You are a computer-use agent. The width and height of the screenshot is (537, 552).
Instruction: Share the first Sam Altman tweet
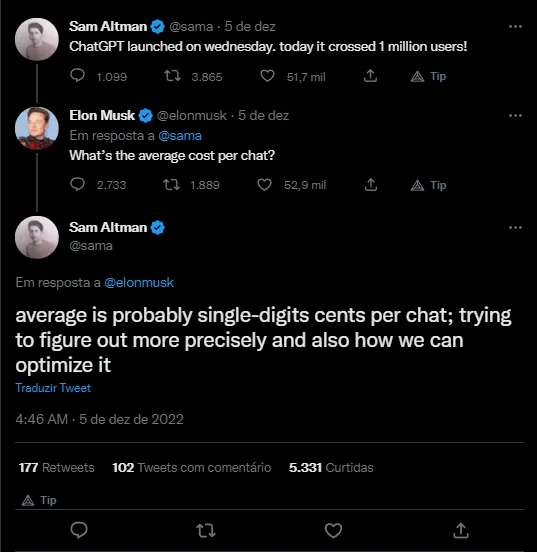click(x=370, y=76)
